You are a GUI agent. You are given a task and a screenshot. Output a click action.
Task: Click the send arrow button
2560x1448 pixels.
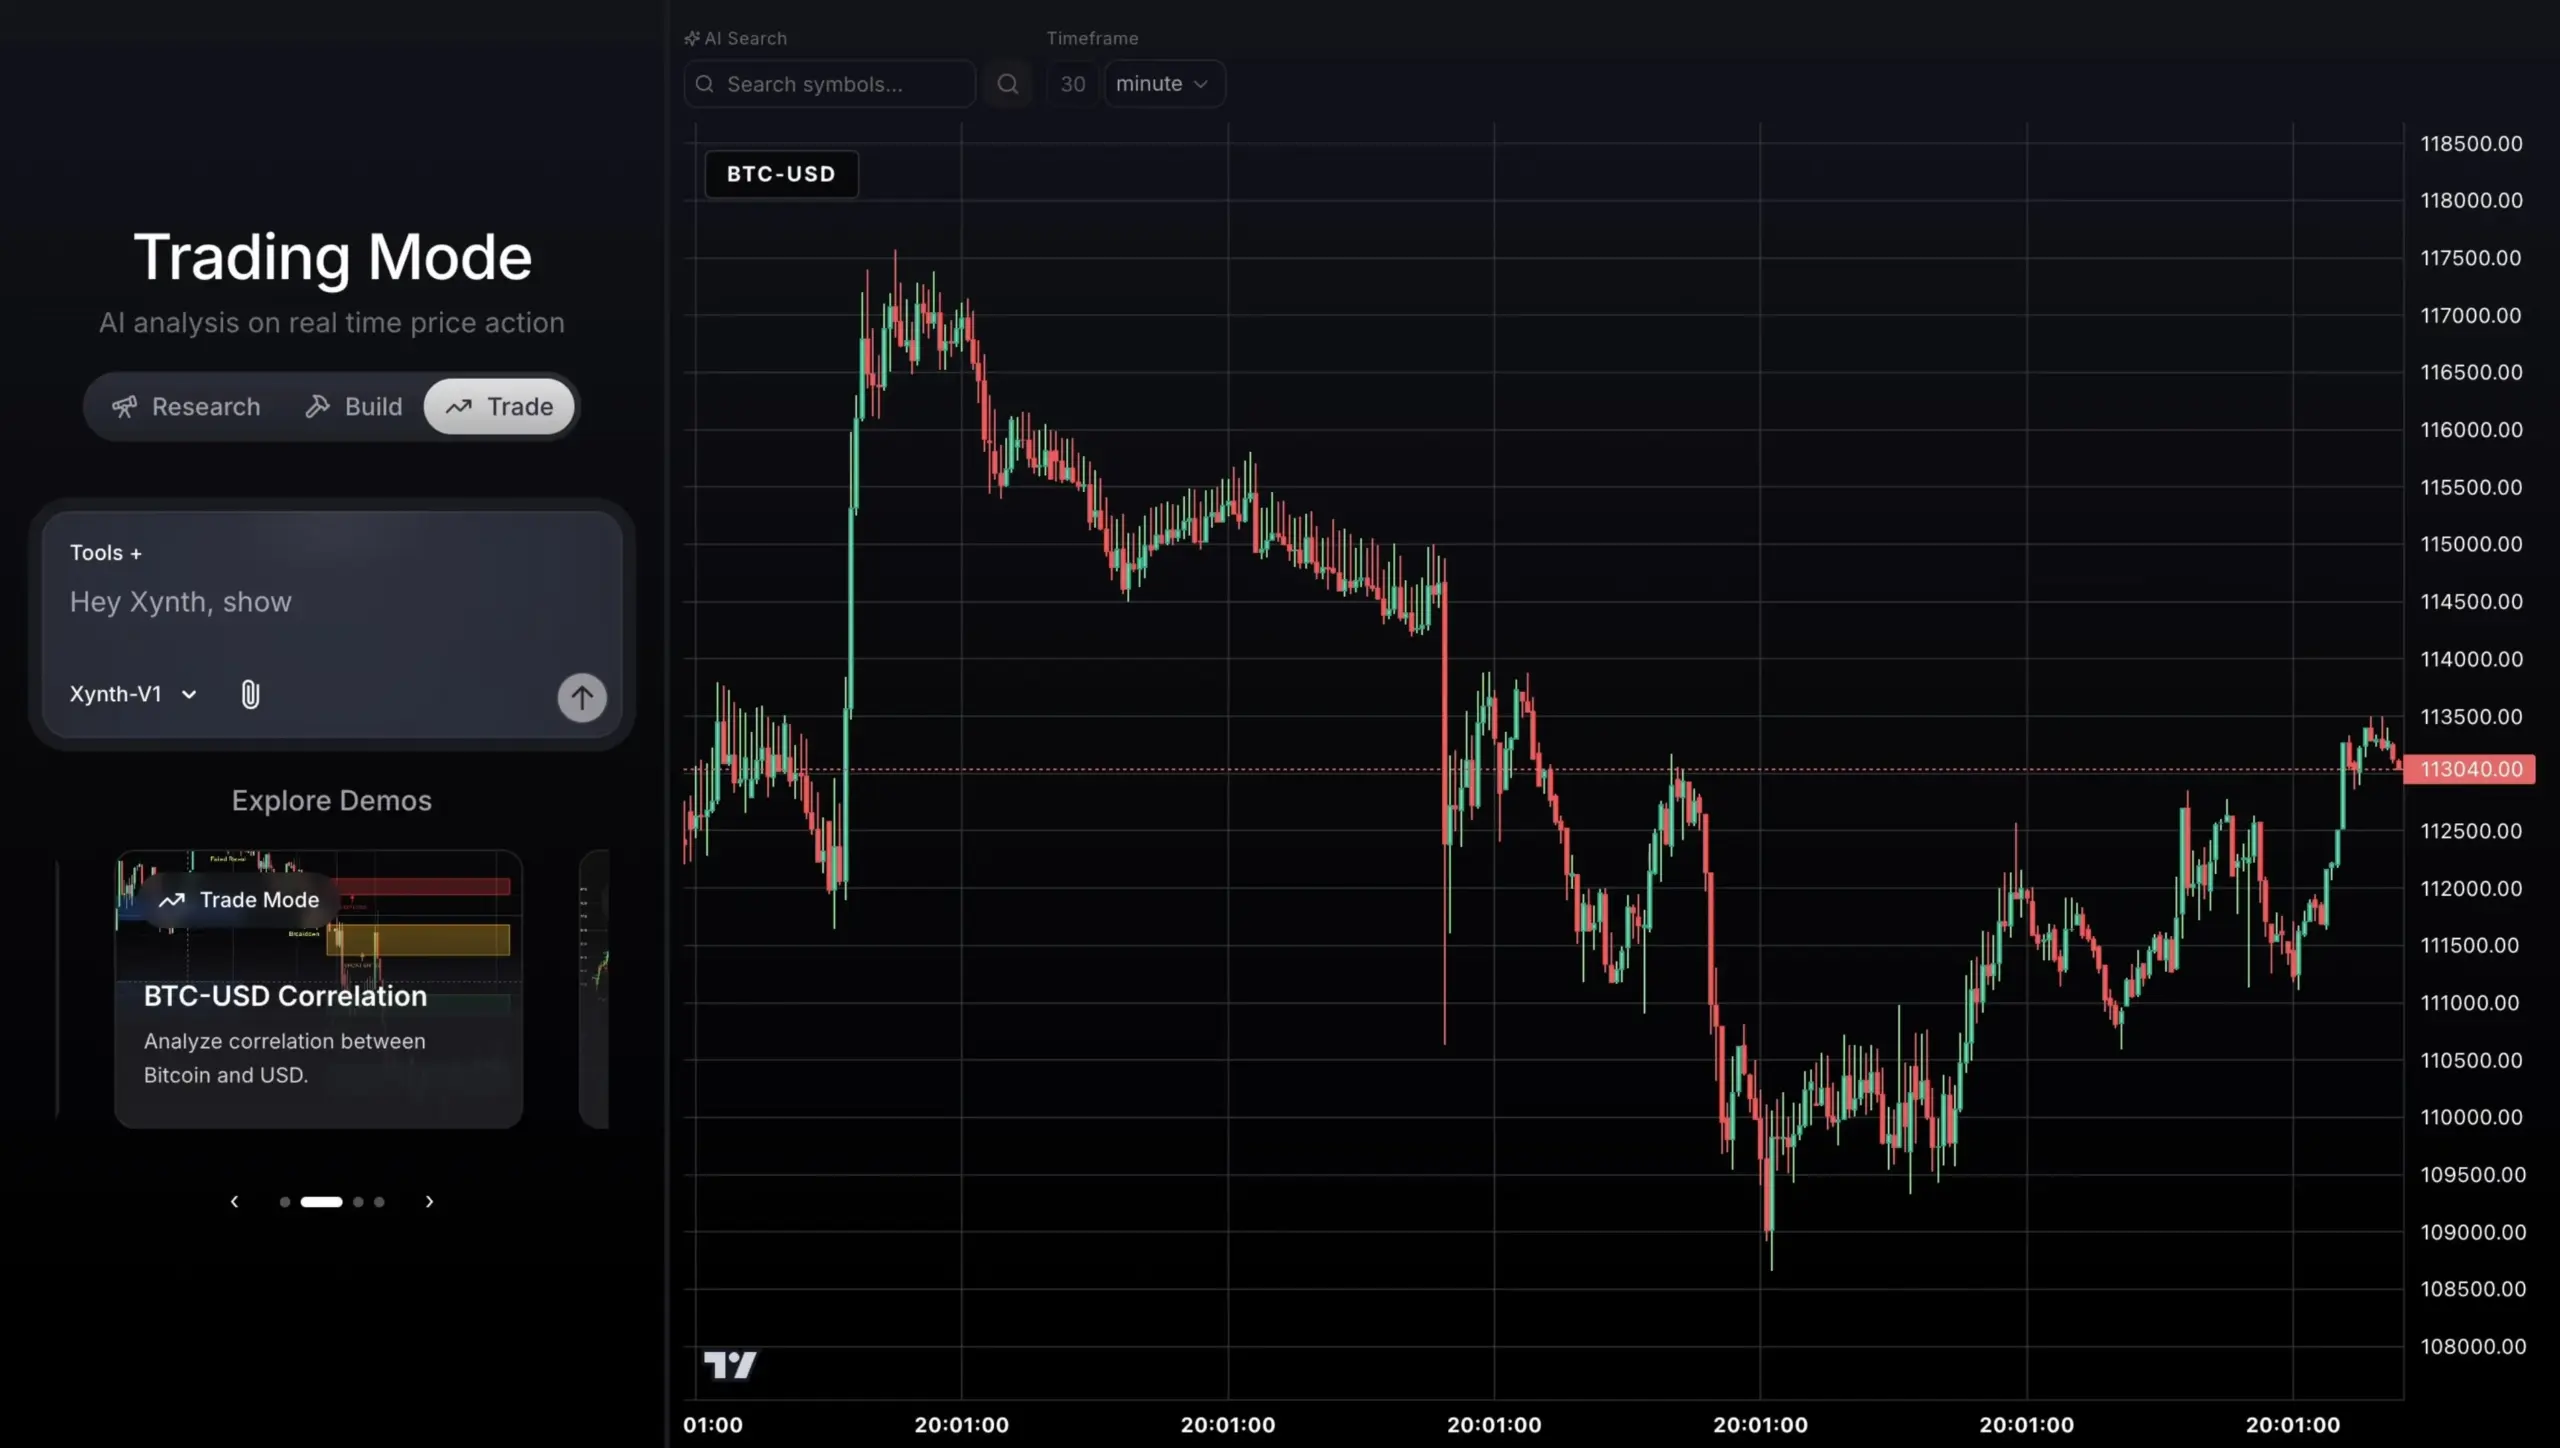coord(581,697)
